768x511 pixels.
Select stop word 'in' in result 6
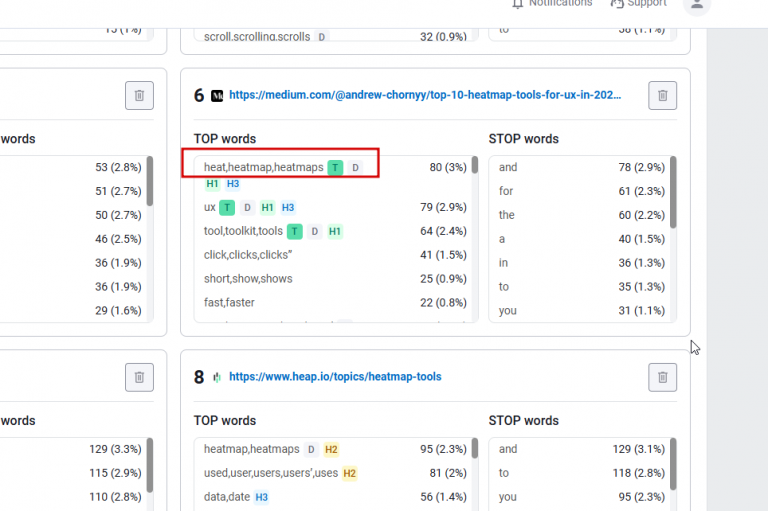click(x=503, y=263)
